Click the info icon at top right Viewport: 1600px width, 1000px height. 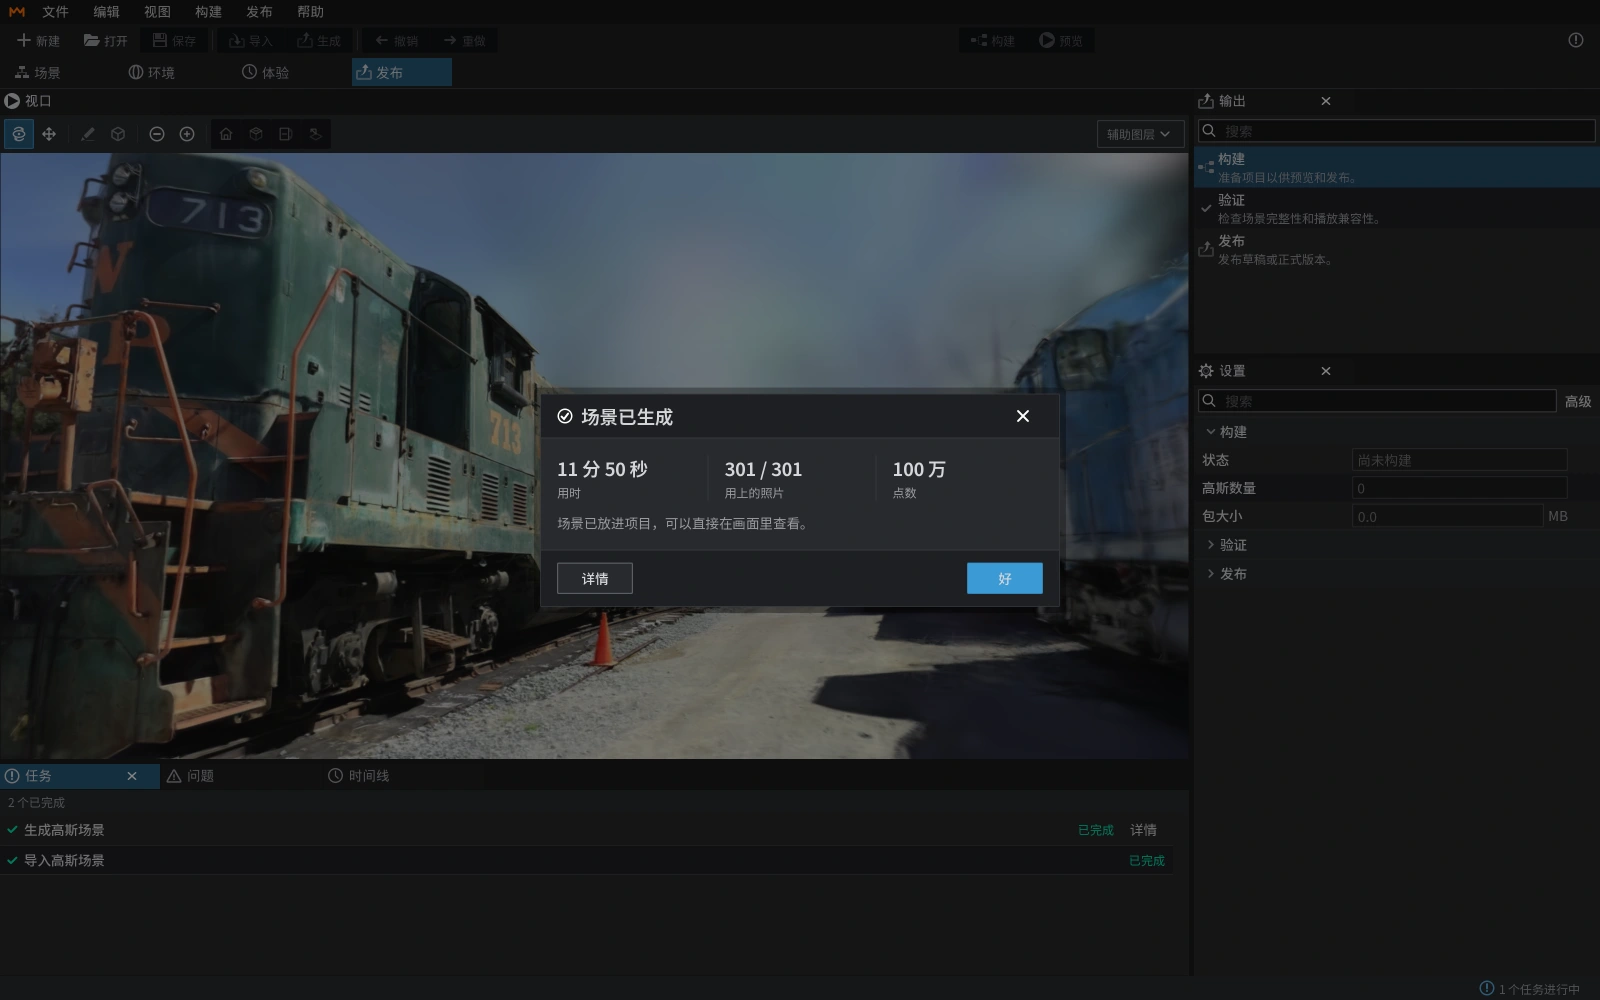(x=1576, y=40)
